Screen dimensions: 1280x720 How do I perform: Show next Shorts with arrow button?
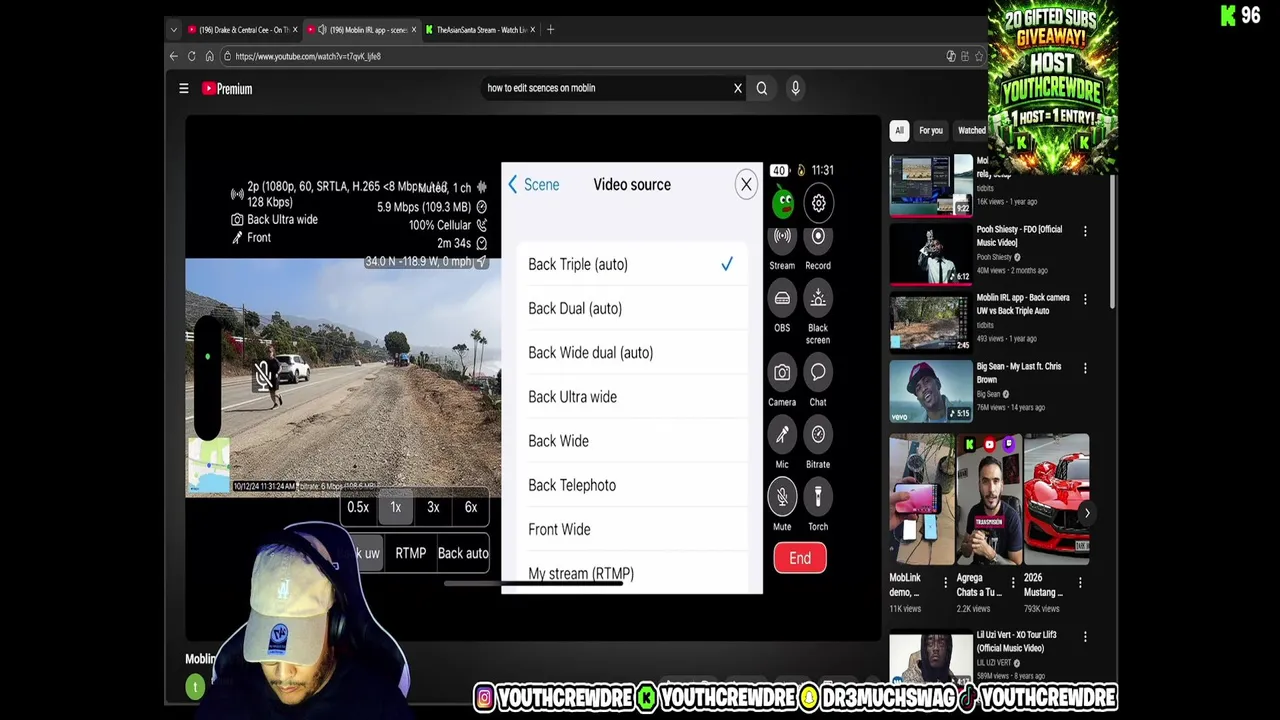pyautogui.click(x=1087, y=513)
